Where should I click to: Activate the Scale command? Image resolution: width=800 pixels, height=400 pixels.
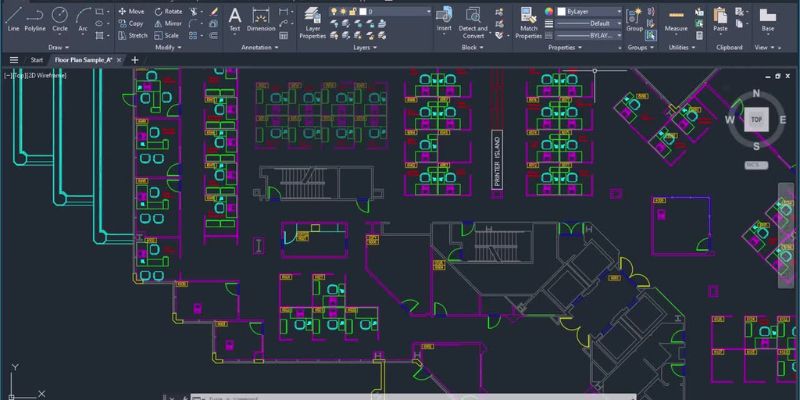(x=167, y=36)
